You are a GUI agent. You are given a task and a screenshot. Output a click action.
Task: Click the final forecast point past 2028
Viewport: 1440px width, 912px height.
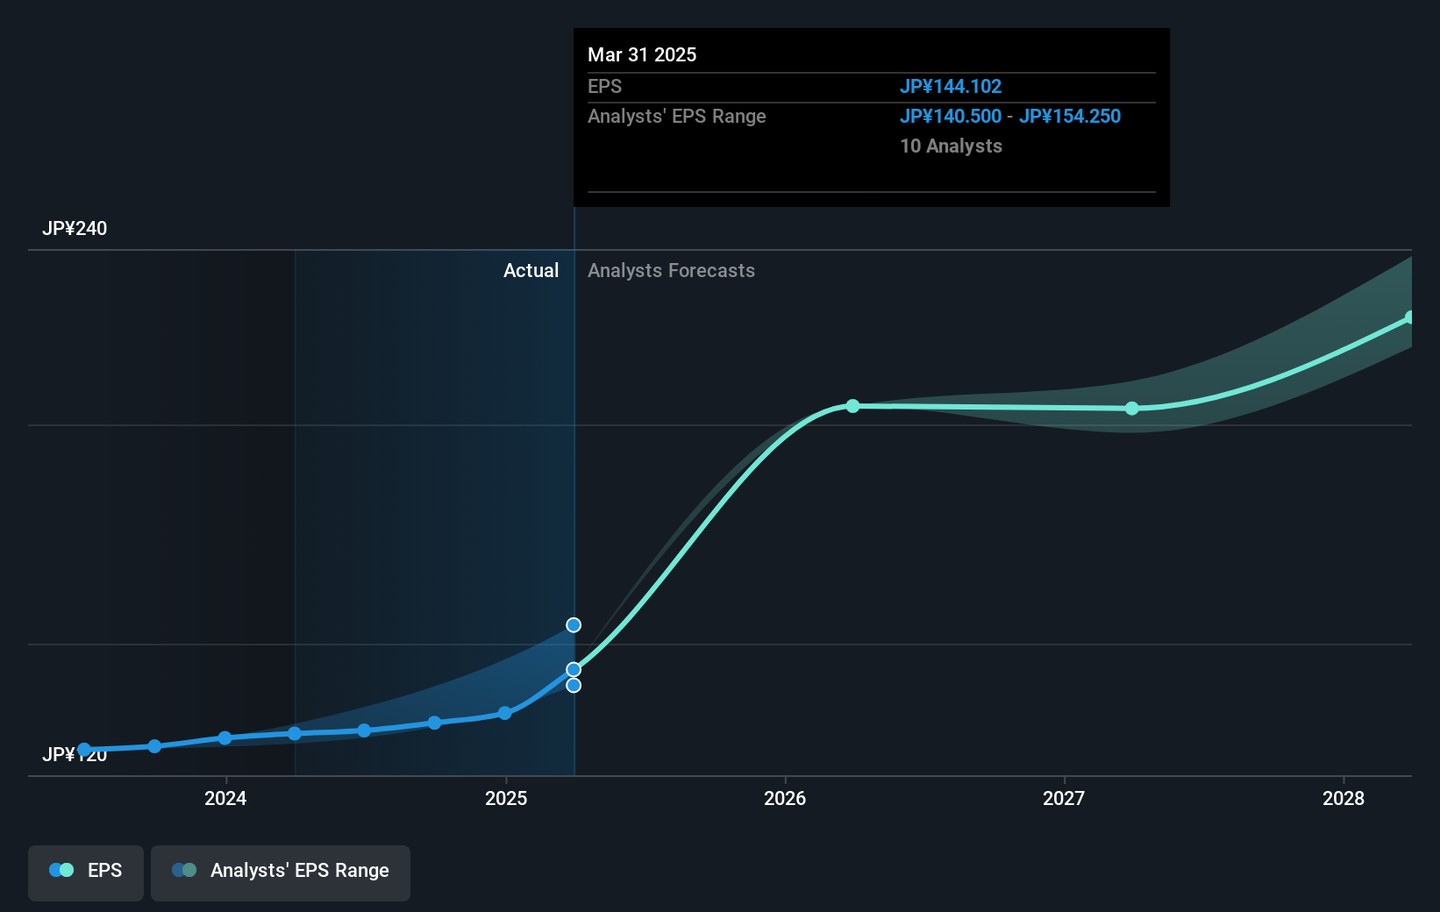click(x=1410, y=318)
